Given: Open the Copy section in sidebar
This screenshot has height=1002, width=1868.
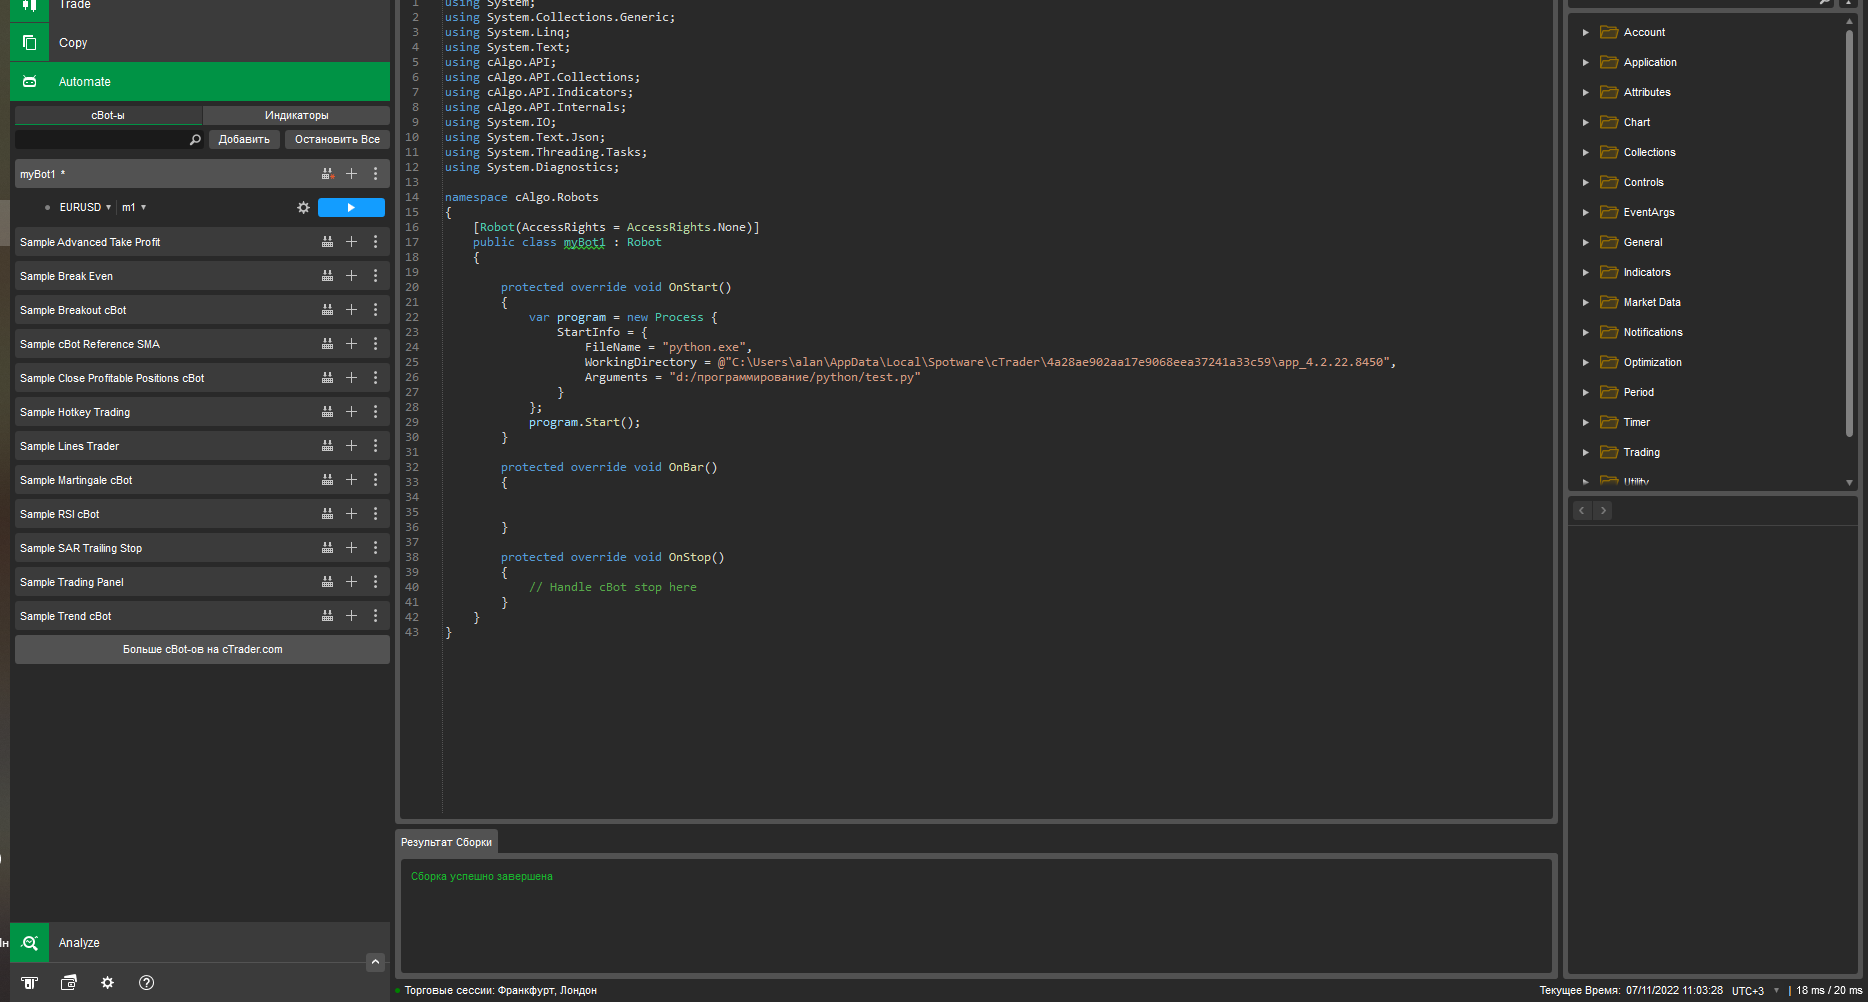Looking at the screenshot, I should click(200, 43).
